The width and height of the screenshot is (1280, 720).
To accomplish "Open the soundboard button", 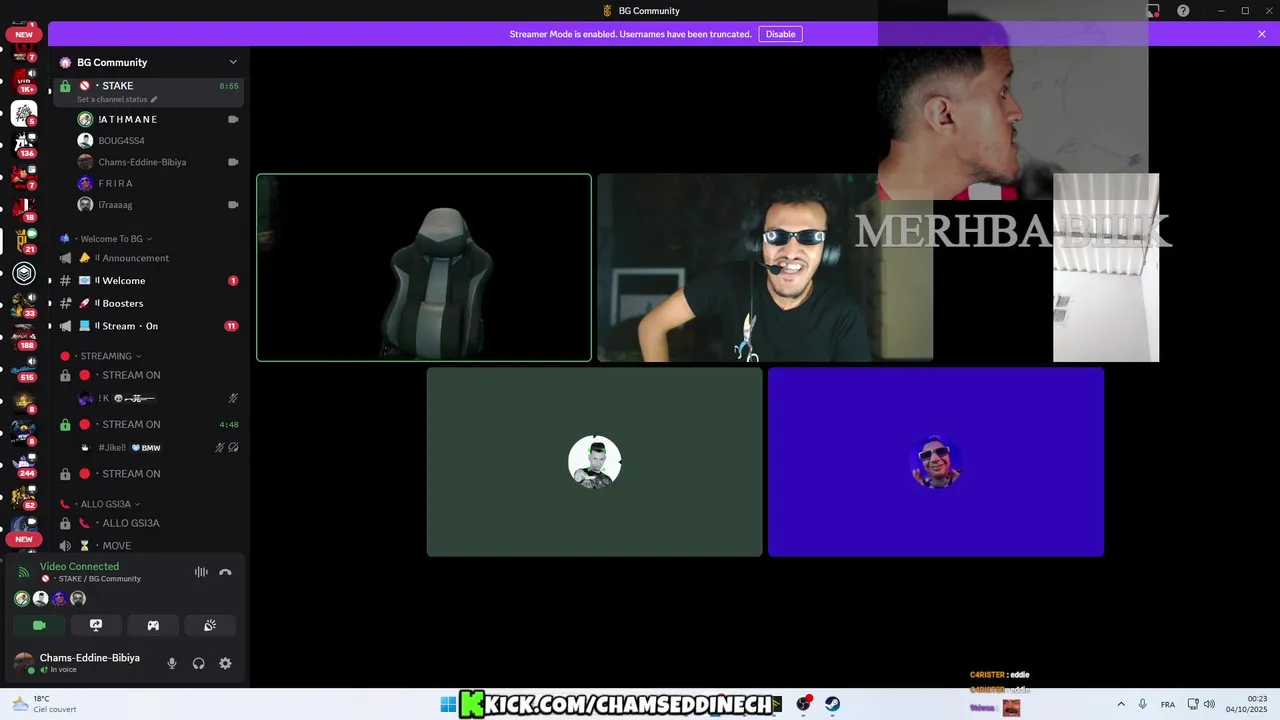I will pos(210,625).
